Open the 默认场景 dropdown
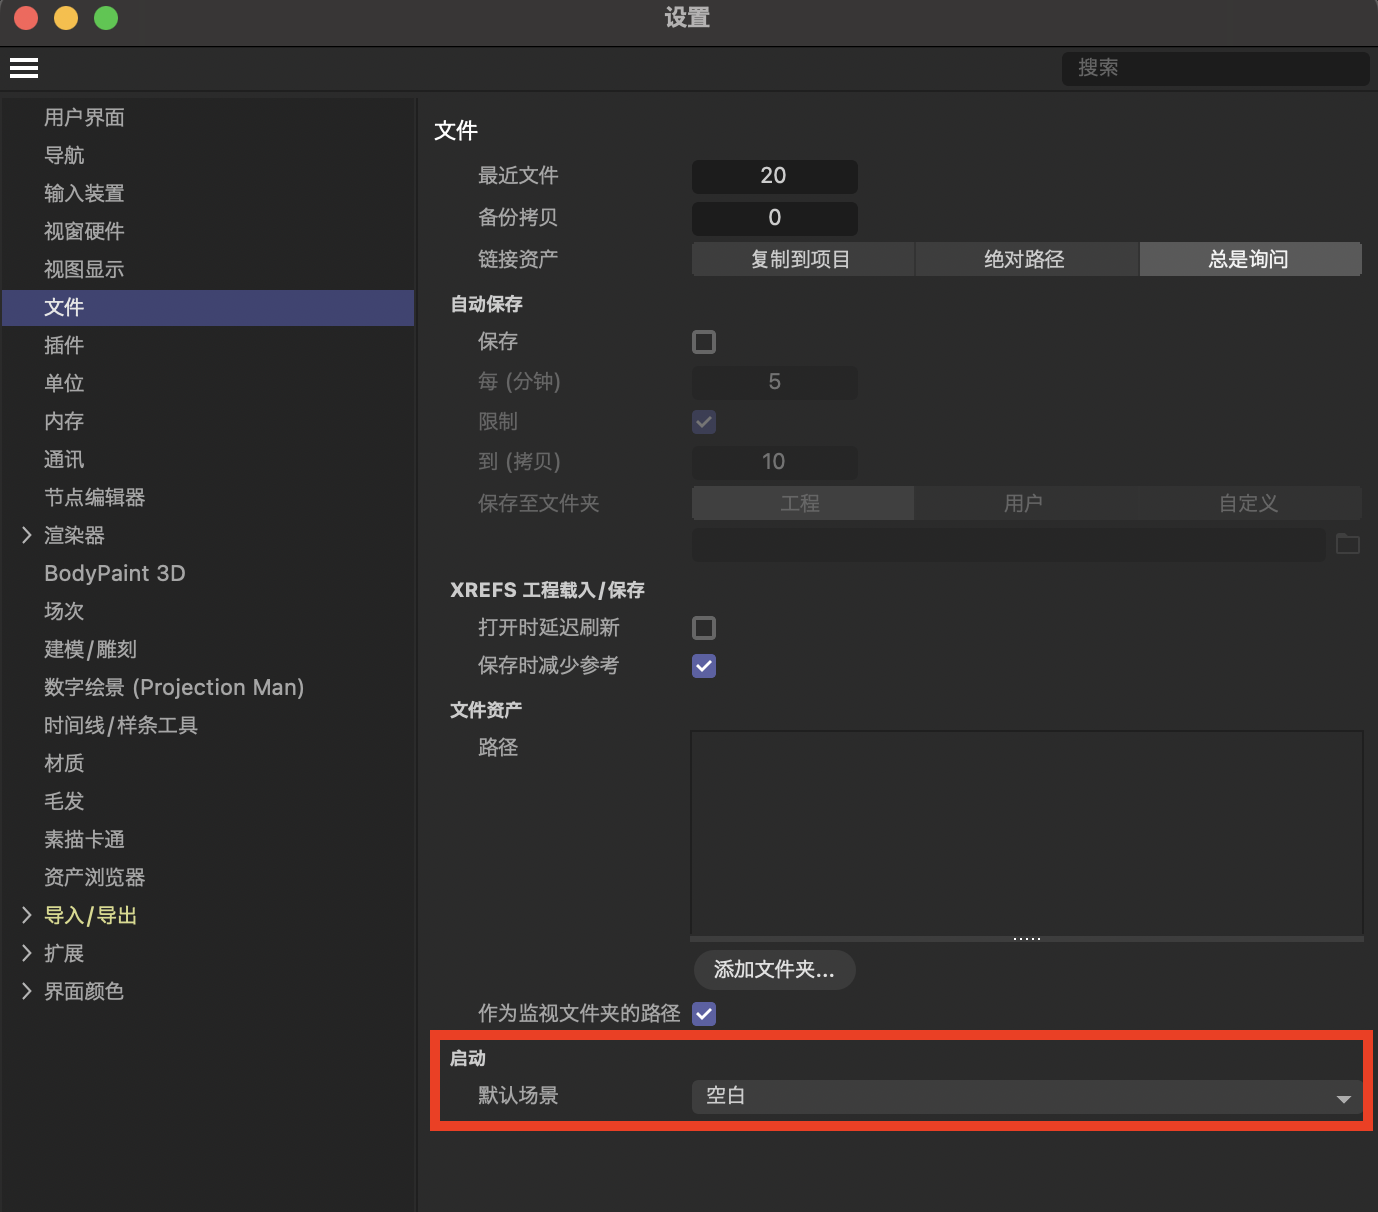Image resolution: width=1378 pixels, height=1212 pixels. tap(1027, 1096)
